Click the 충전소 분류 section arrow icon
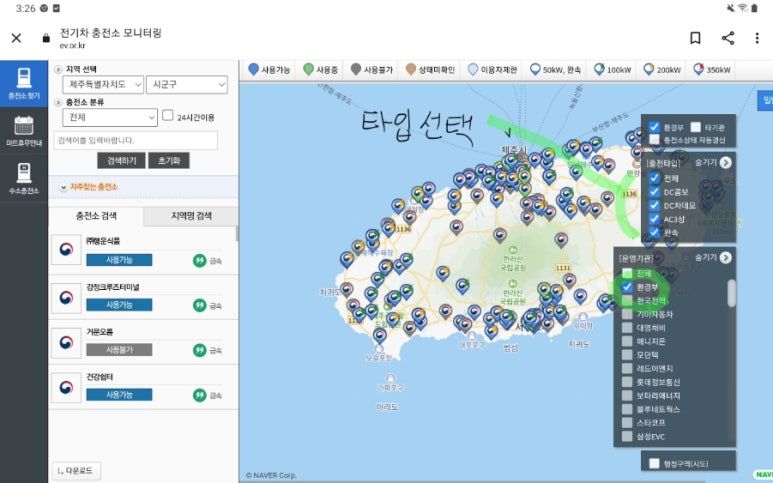This screenshot has width=773, height=483. click(x=58, y=103)
